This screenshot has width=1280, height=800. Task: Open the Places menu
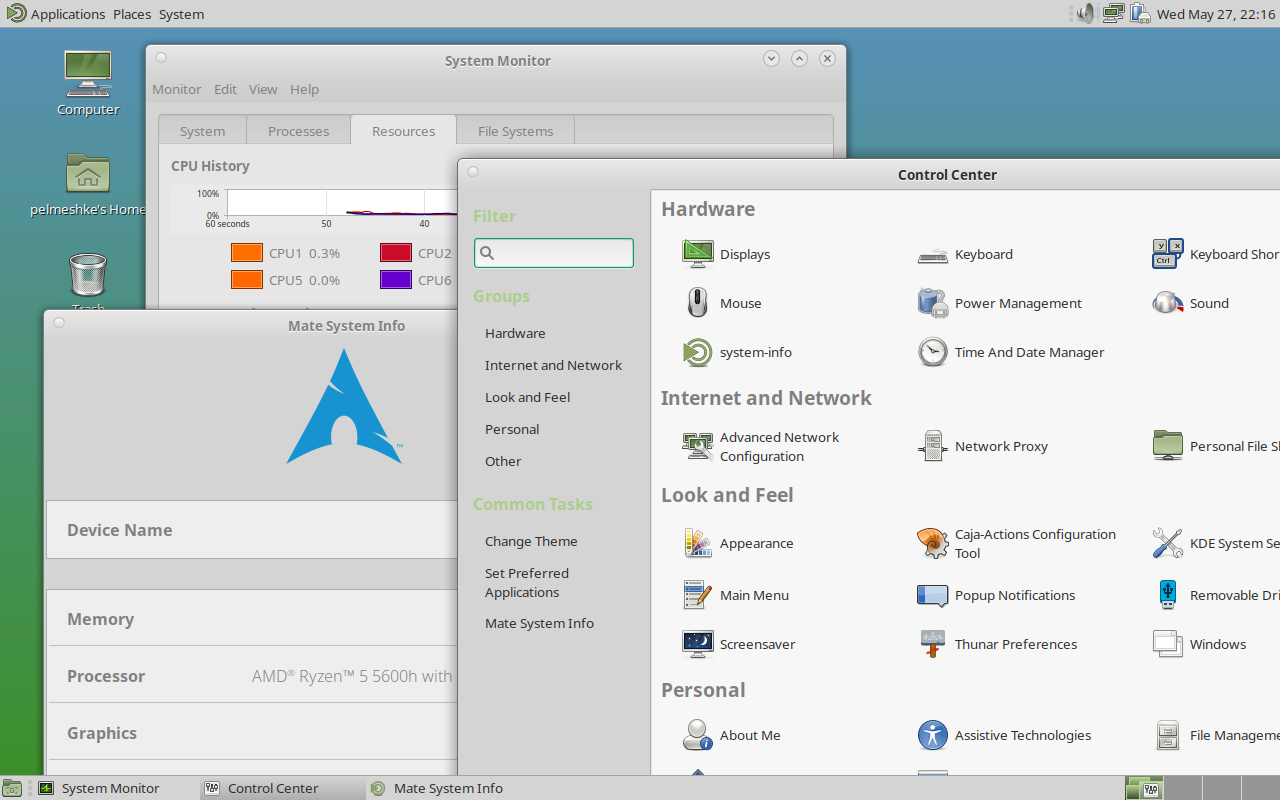(x=132, y=14)
